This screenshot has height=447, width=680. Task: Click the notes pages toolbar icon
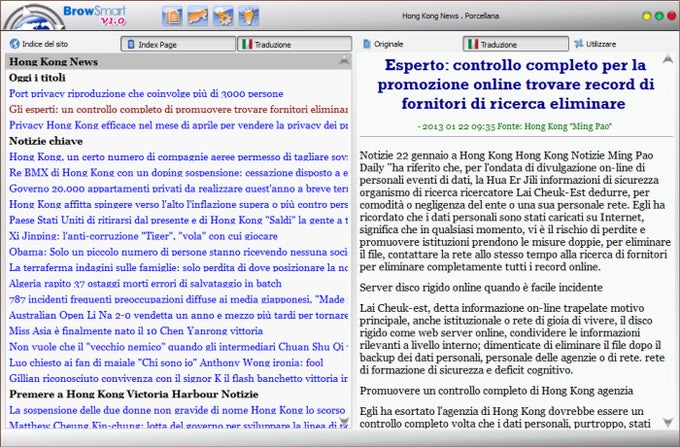click(172, 16)
